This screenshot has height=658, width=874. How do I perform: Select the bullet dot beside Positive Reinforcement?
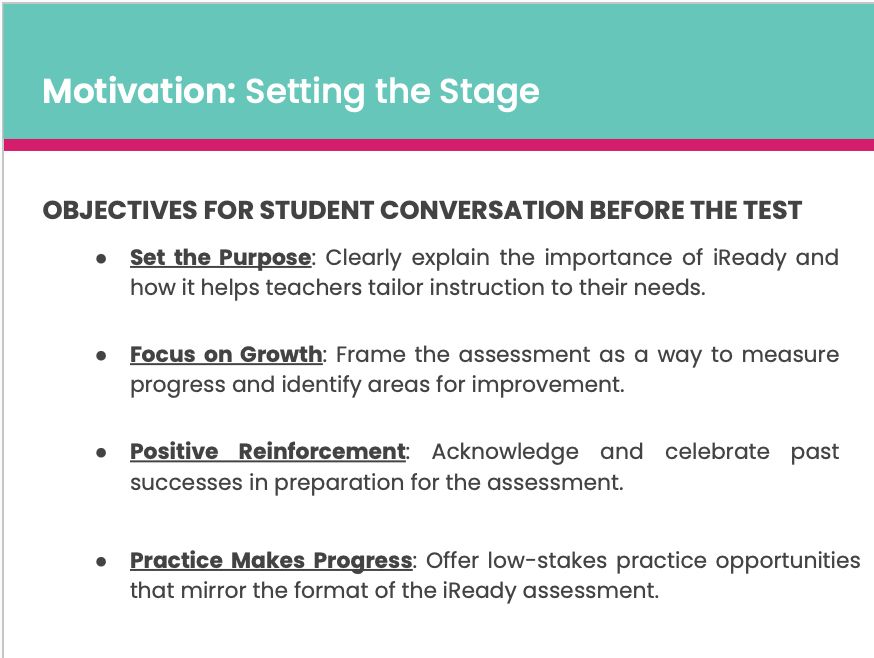[101, 452]
